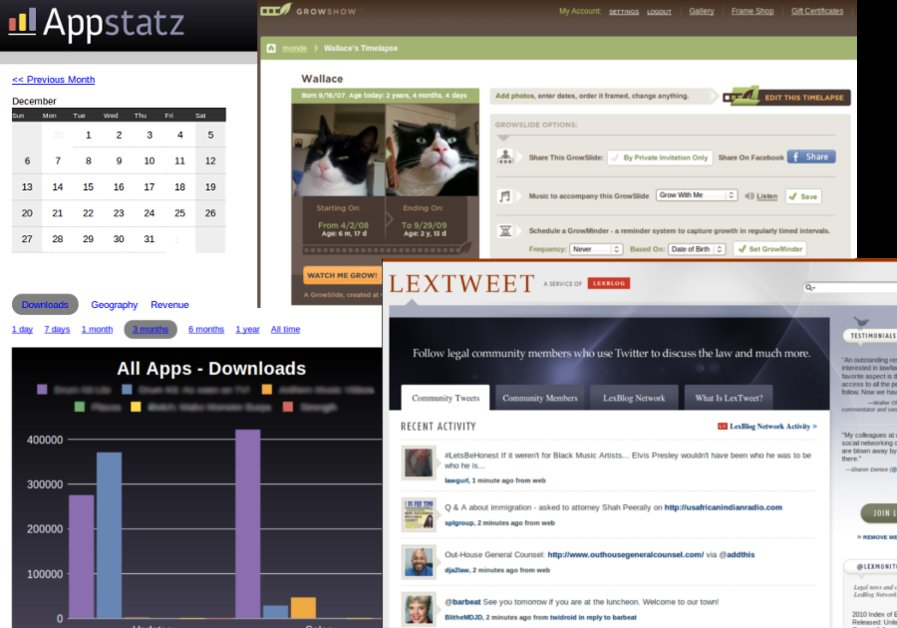This screenshot has width=897, height=628.
Task: Click the speaker icon next to Listen
Action: [749, 196]
